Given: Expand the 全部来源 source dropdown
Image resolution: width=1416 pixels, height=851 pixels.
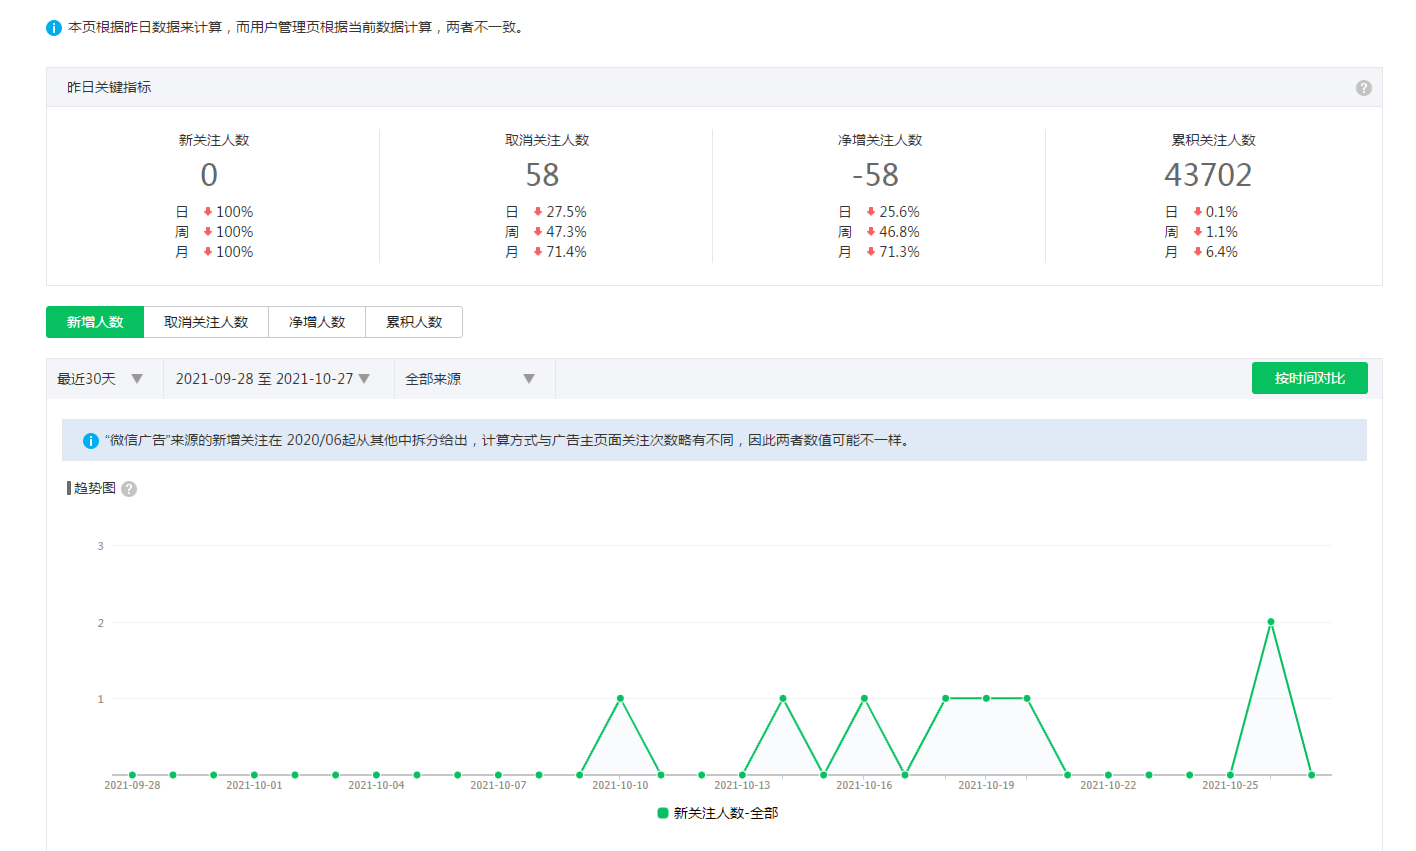Looking at the screenshot, I should click(x=469, y=379).
